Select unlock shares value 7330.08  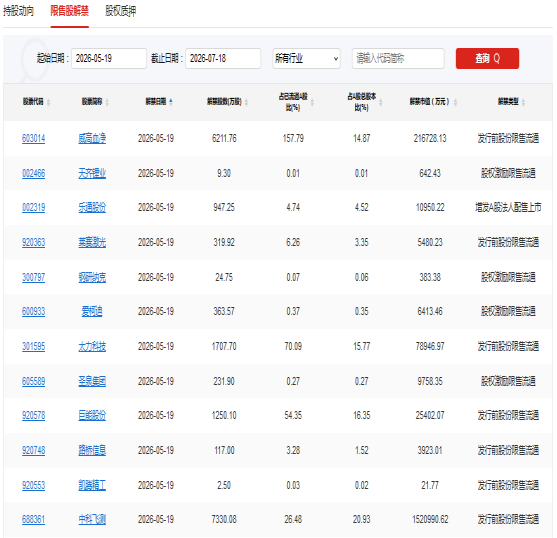tap(224, 520)
